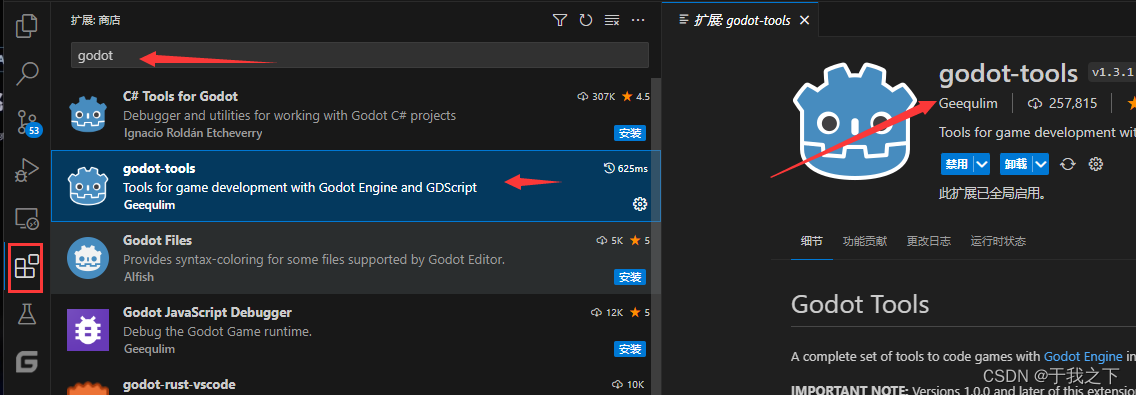Open Source Control with 53 badge
The width and height of the screenshot is (1136, 395).
28,122
